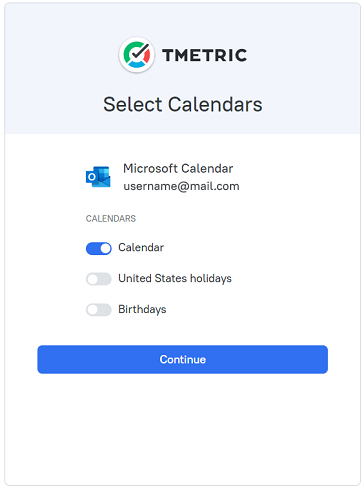
Task: Enable the United States holidays toggle
Action: tap(99, 279)
